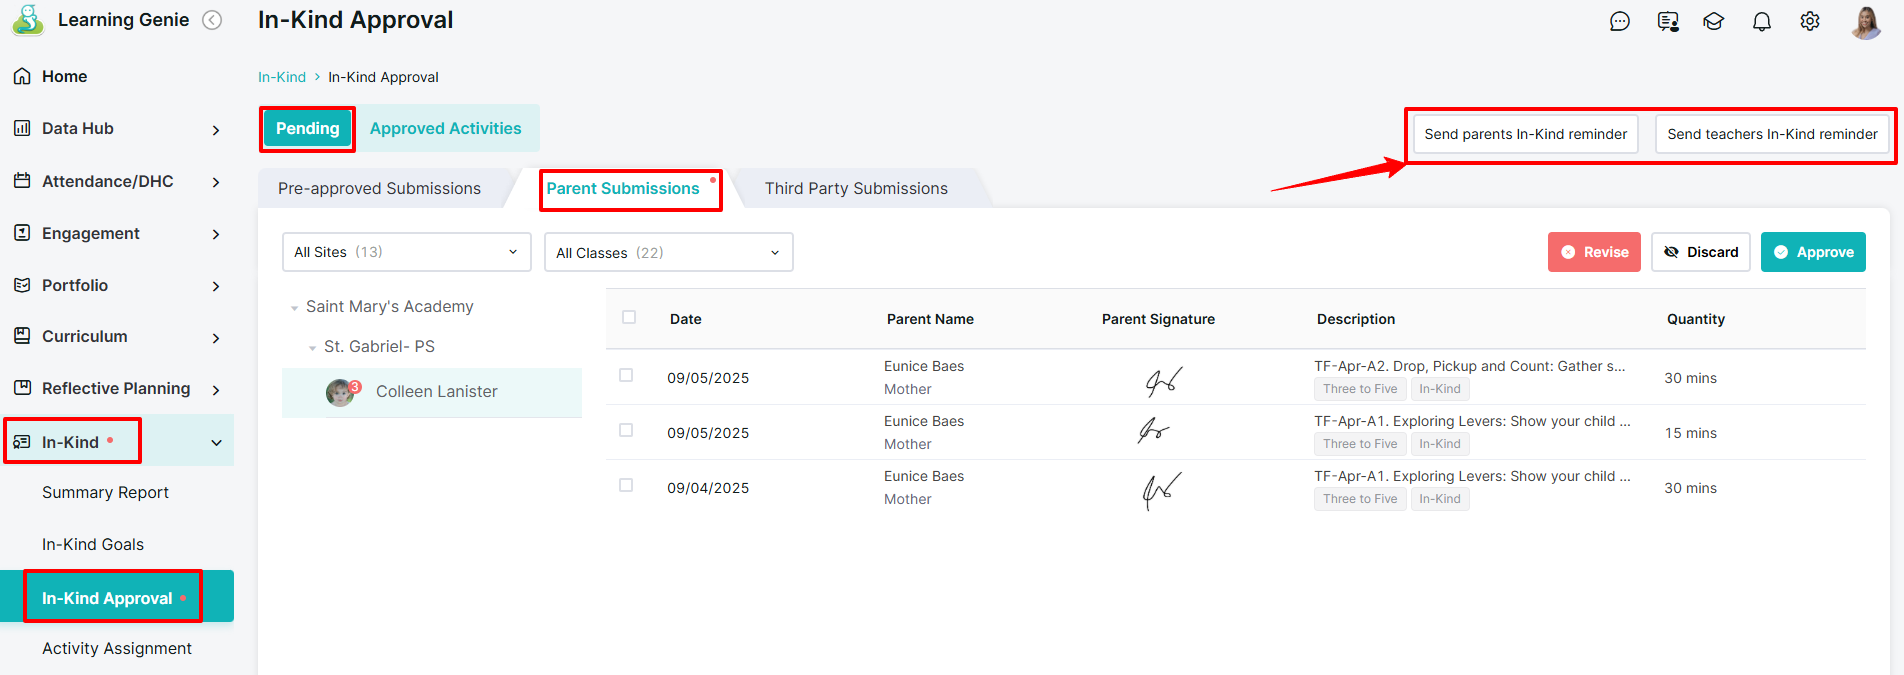Tick checkbox for the 15 mins submission
This screenshot has width=1904, height=675.
coord(626,430)
